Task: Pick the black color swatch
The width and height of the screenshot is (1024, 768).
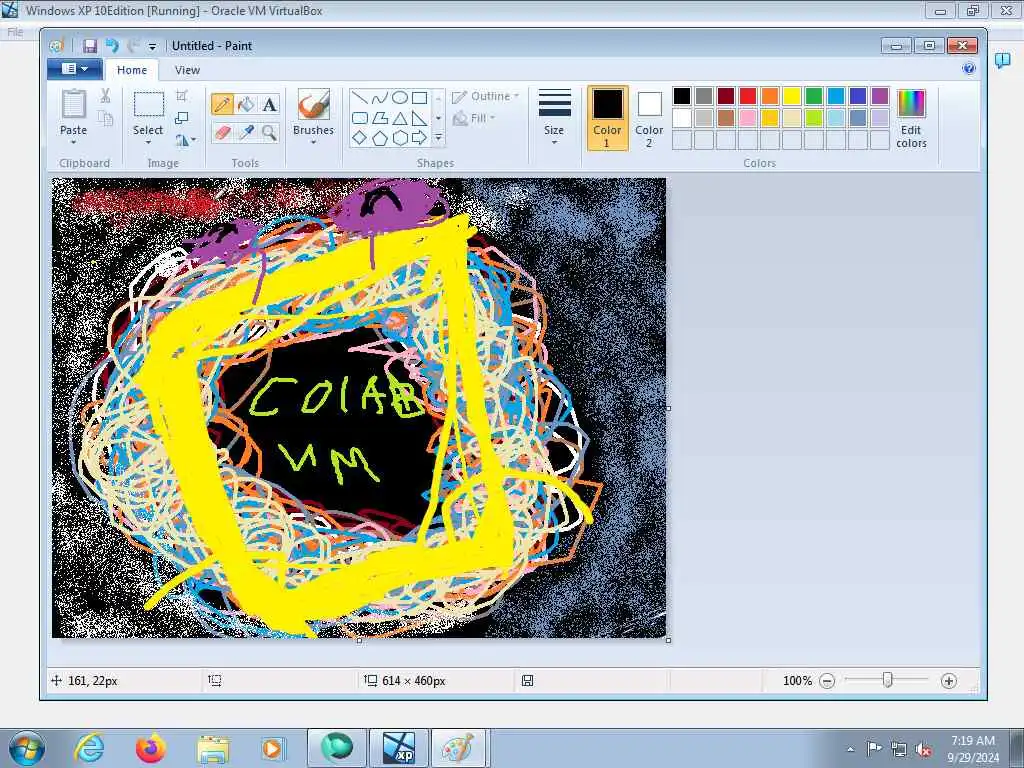Action: click(x=682, y=96)
